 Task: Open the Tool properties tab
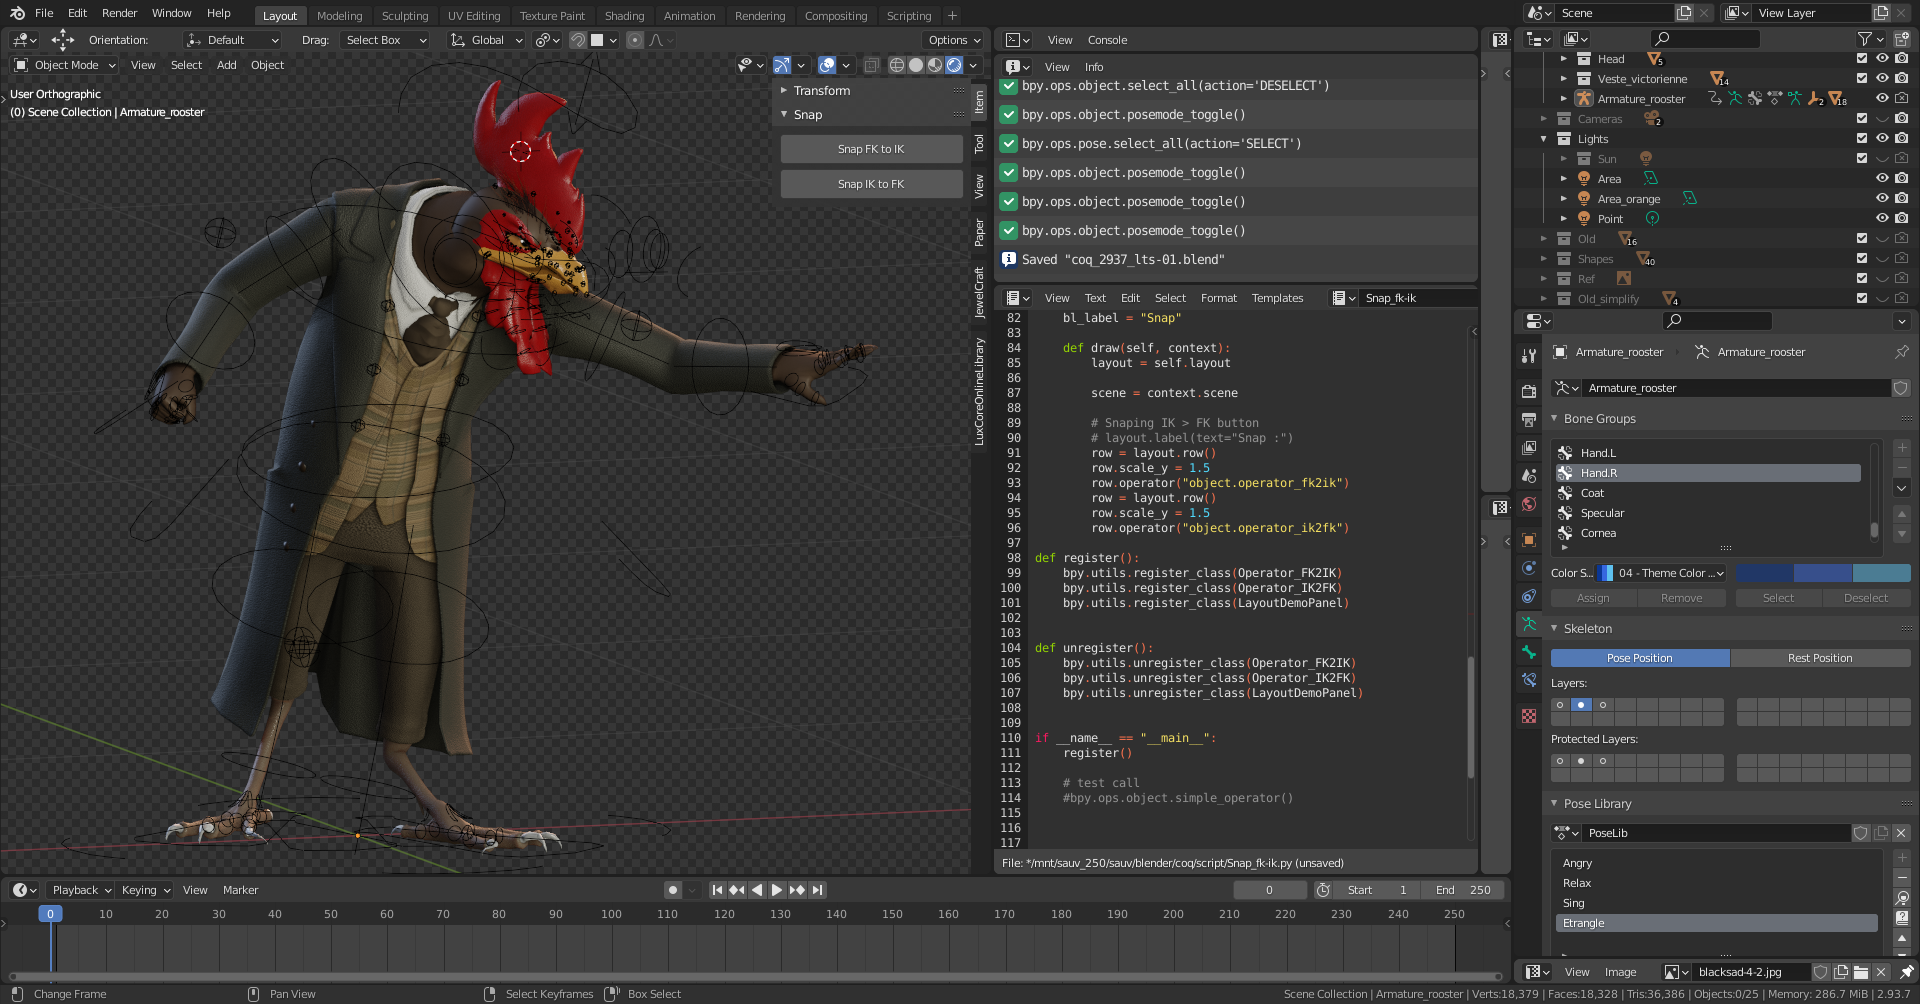(1529, 356)
